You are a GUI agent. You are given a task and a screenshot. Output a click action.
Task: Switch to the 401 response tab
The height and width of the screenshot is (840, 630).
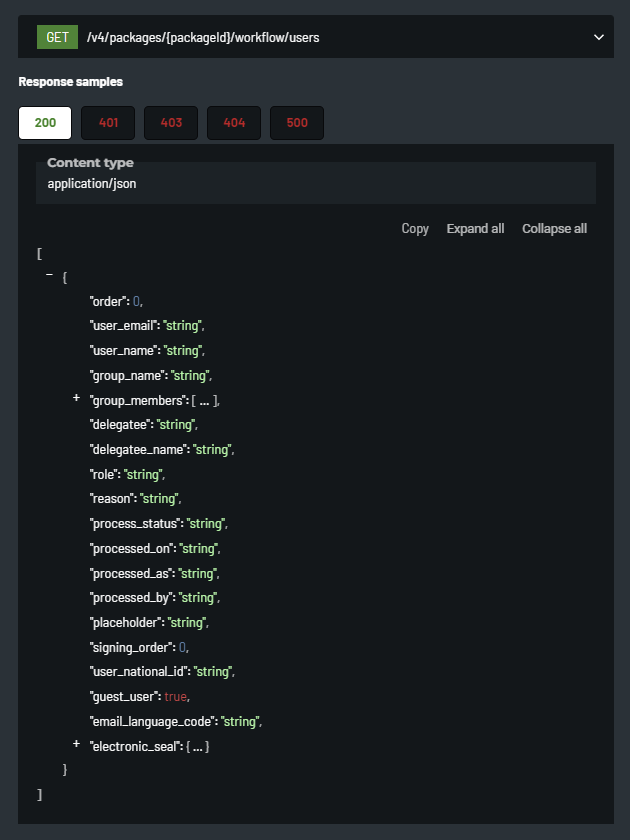click(x=108, y=123)
